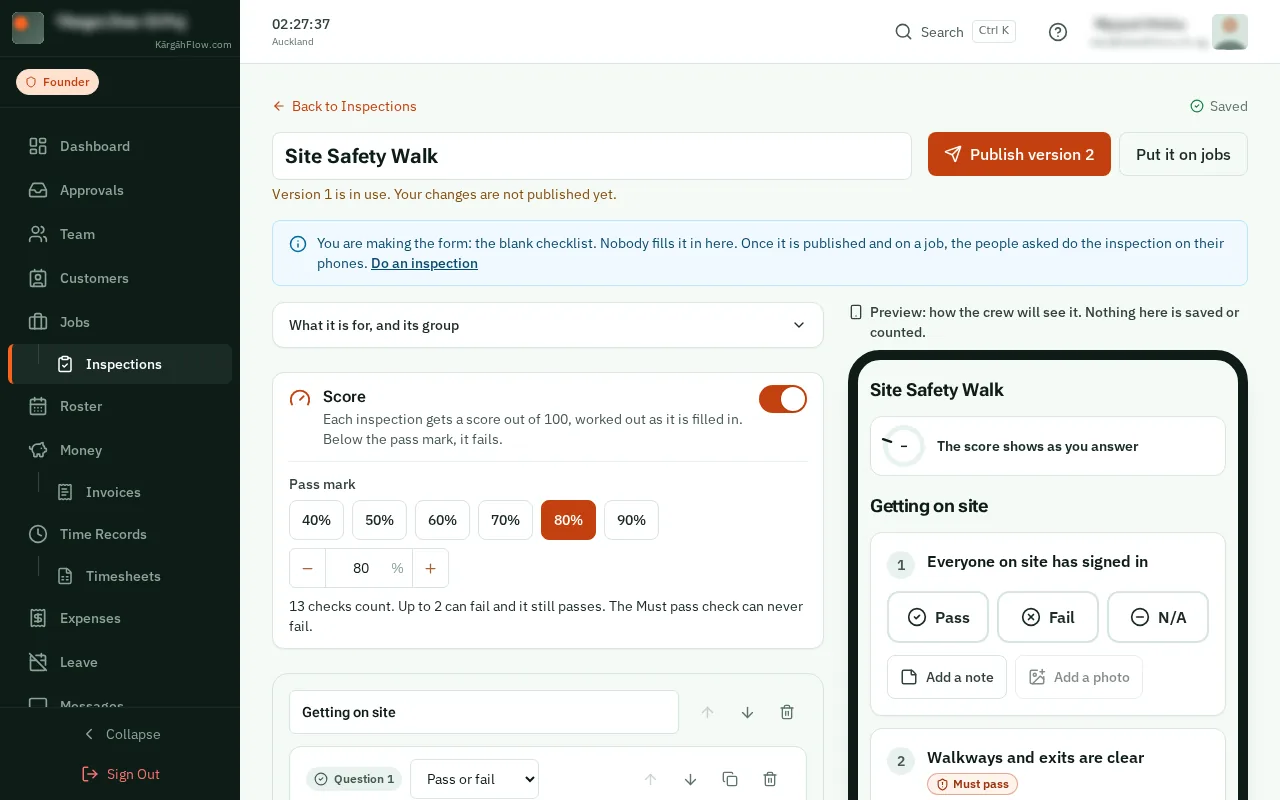Click the preview score circle indicator

[x=903, y=446]
